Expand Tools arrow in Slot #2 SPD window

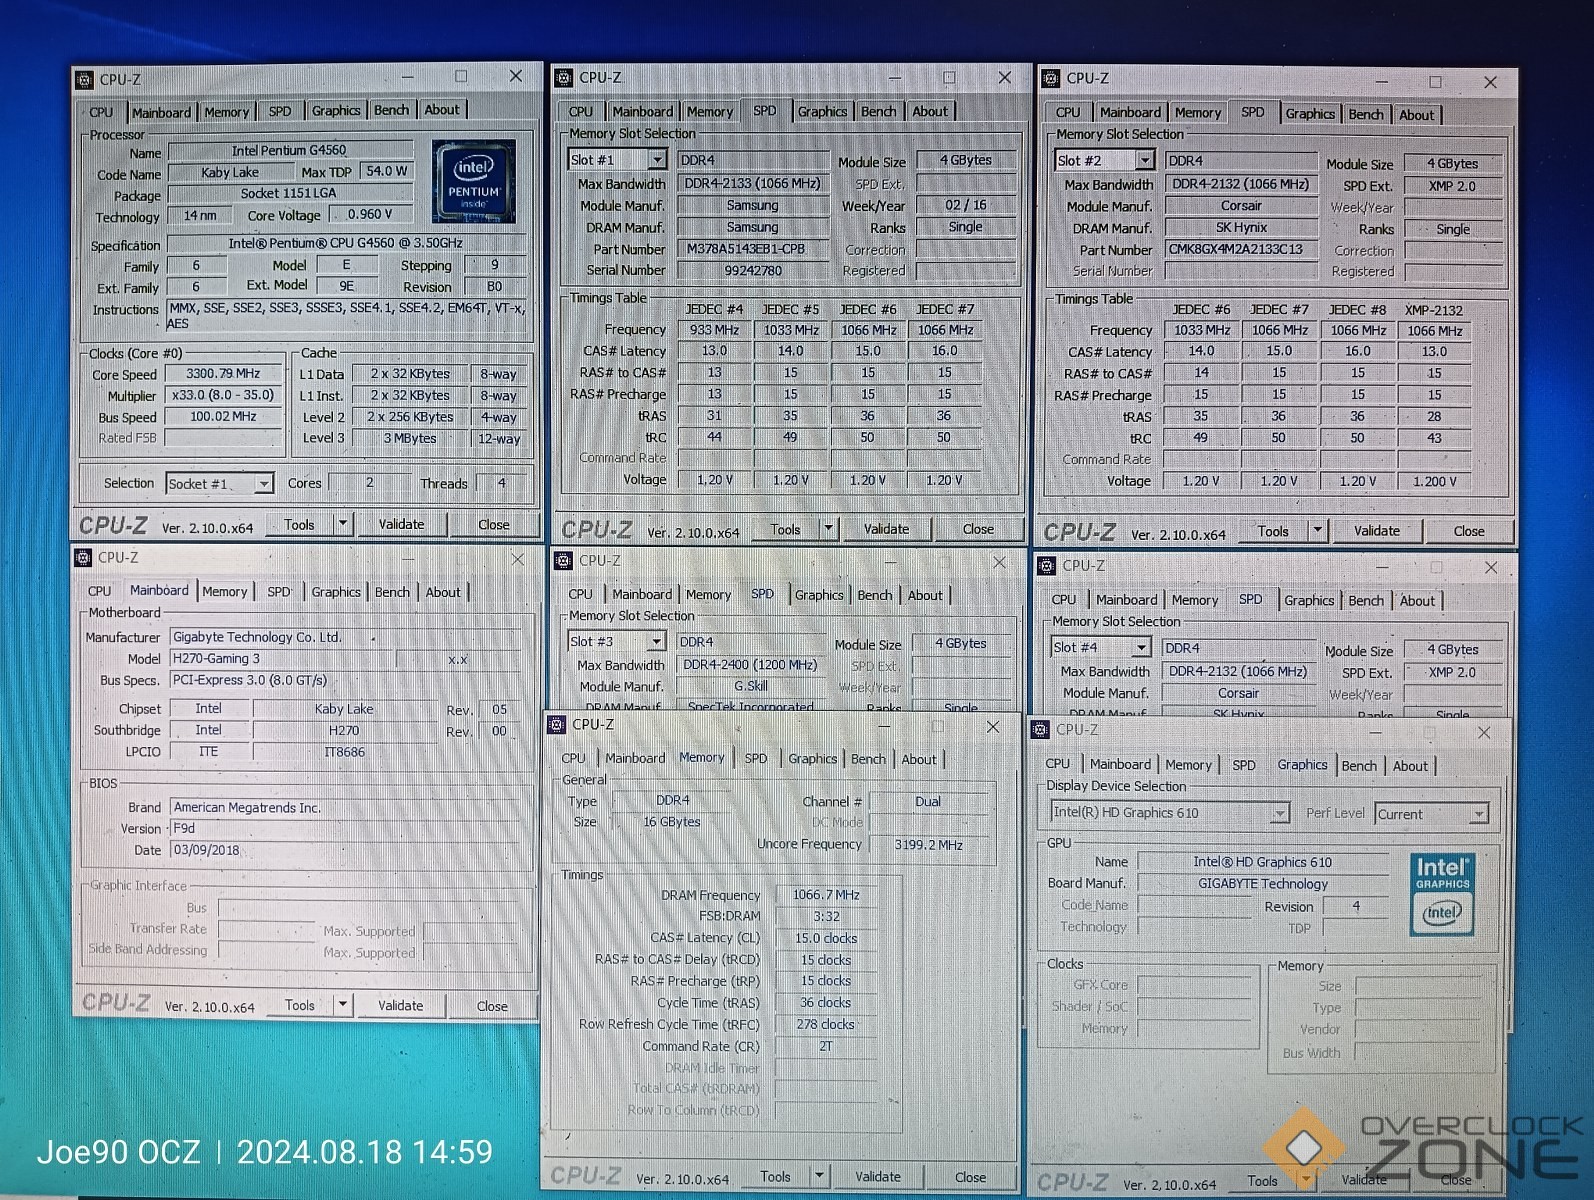click(x=1317, y=530)
